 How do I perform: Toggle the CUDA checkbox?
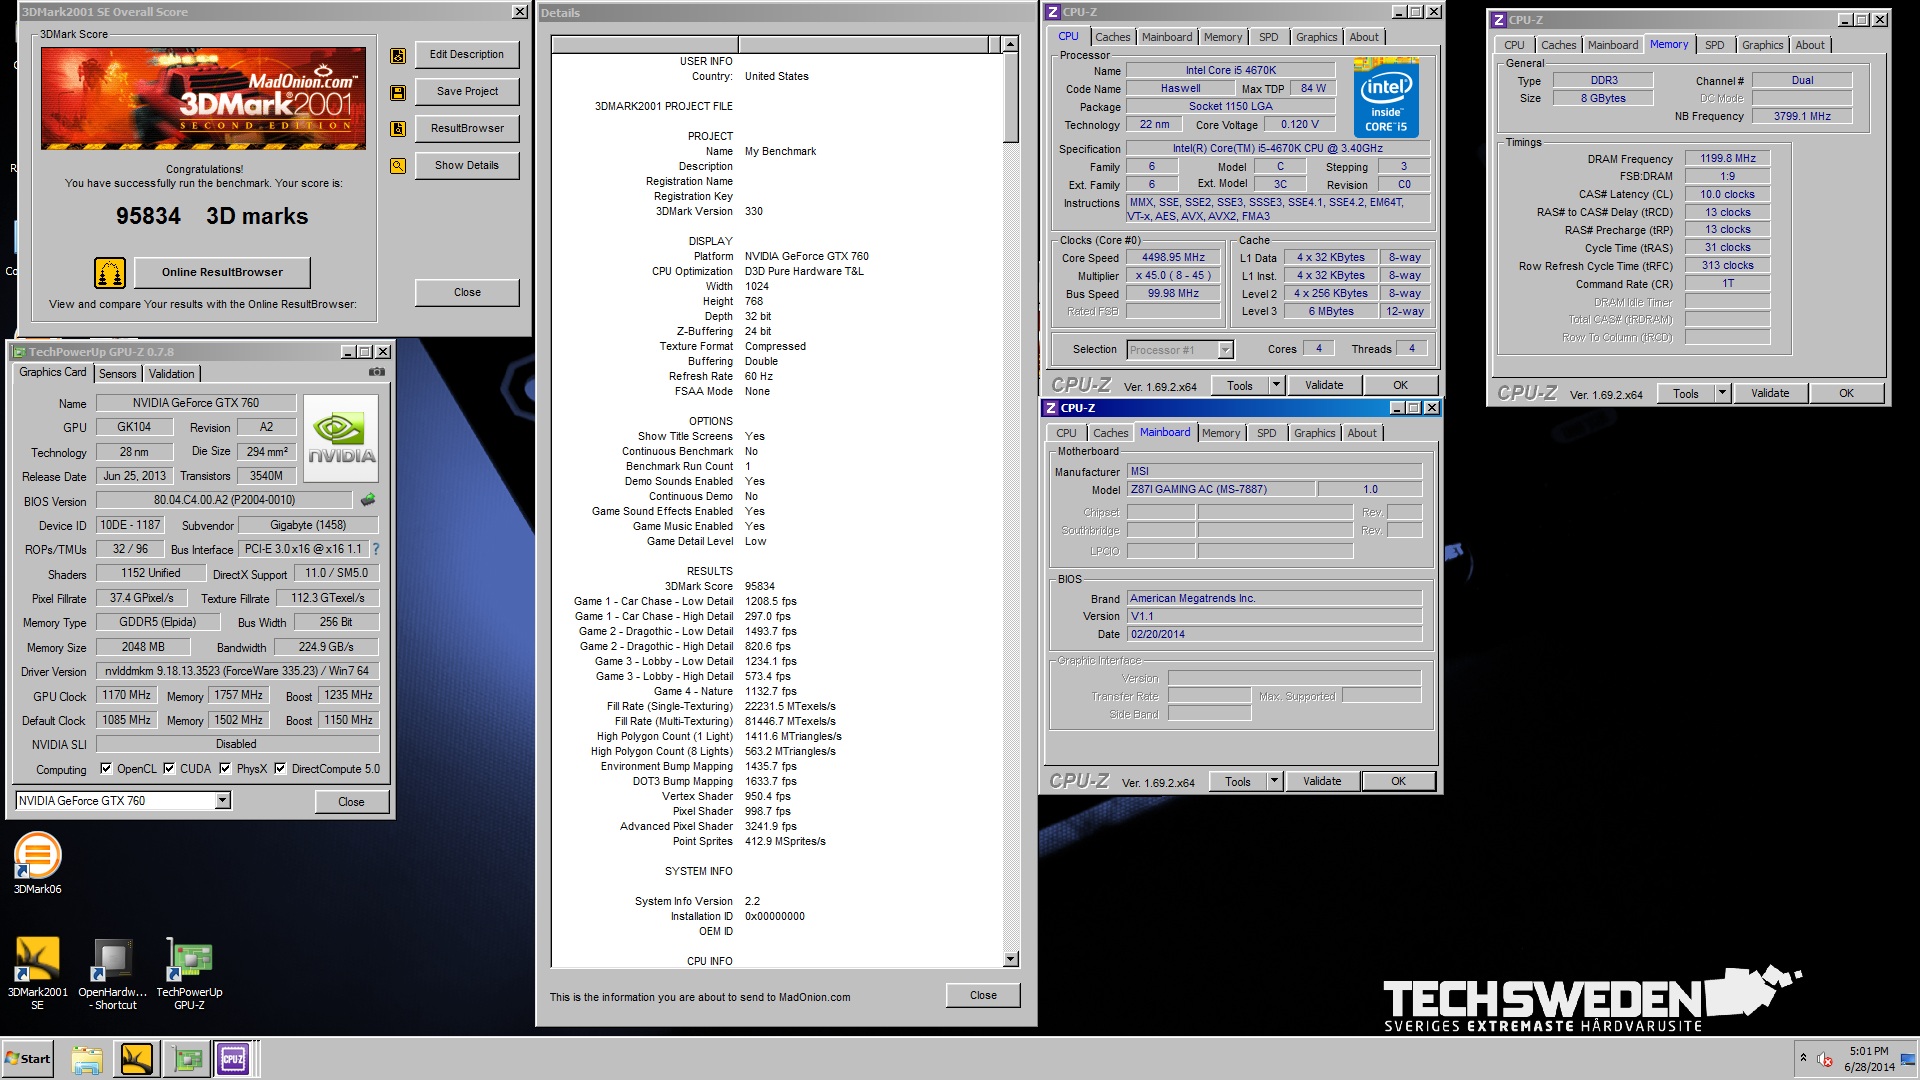(x=169, y=769)
